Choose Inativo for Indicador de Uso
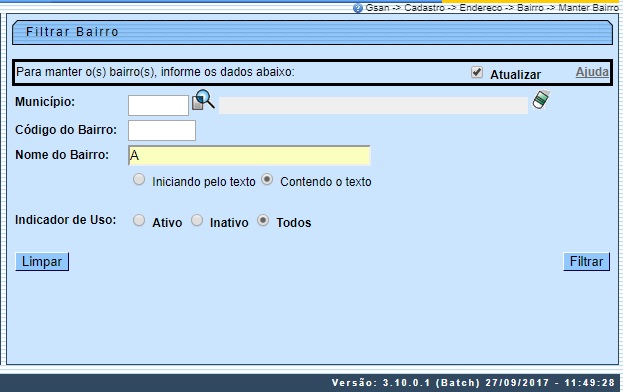623x392 pixels. [x=197, y=220]
